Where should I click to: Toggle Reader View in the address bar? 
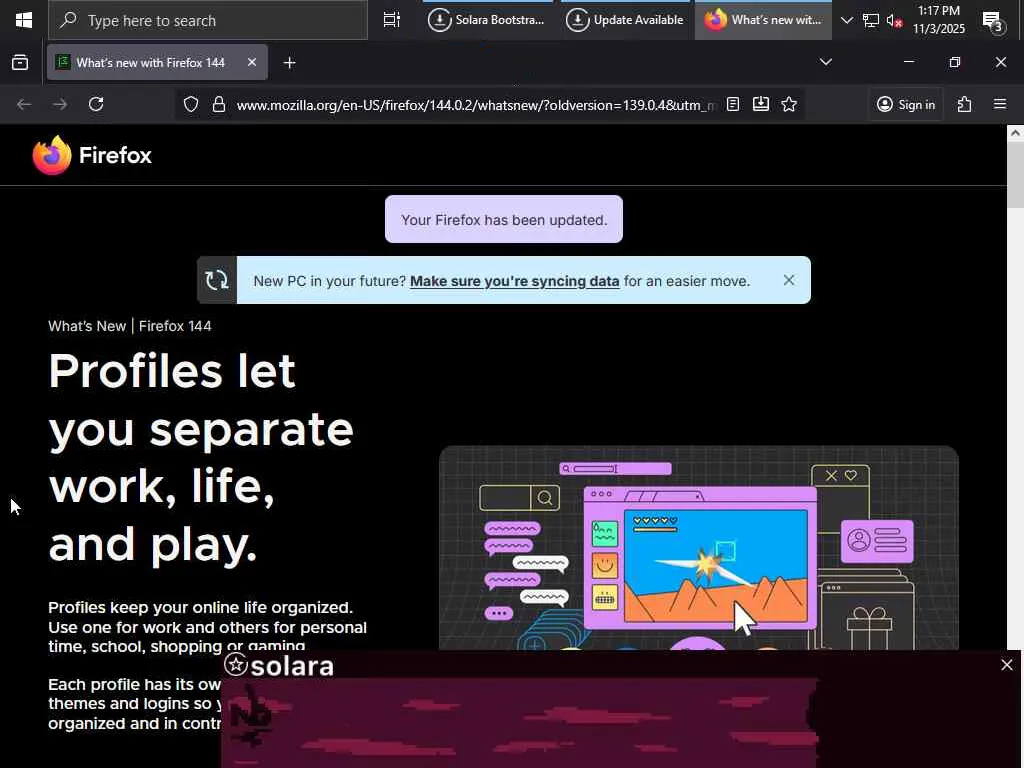tap(733, 104)
